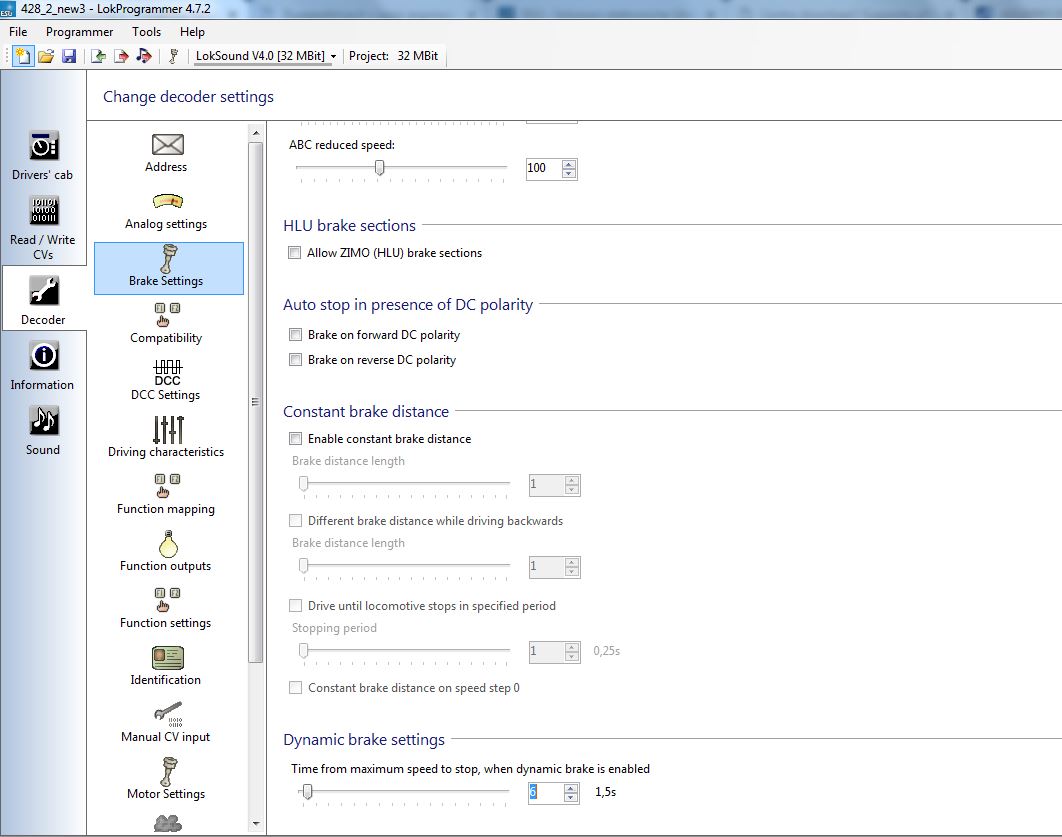Save project using the floppy disk icon

69,56
